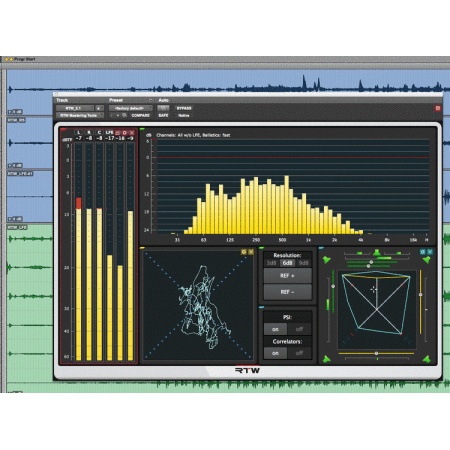Click the COMPARE button
The image size is (450, 450).
click(x=140, y=115)
